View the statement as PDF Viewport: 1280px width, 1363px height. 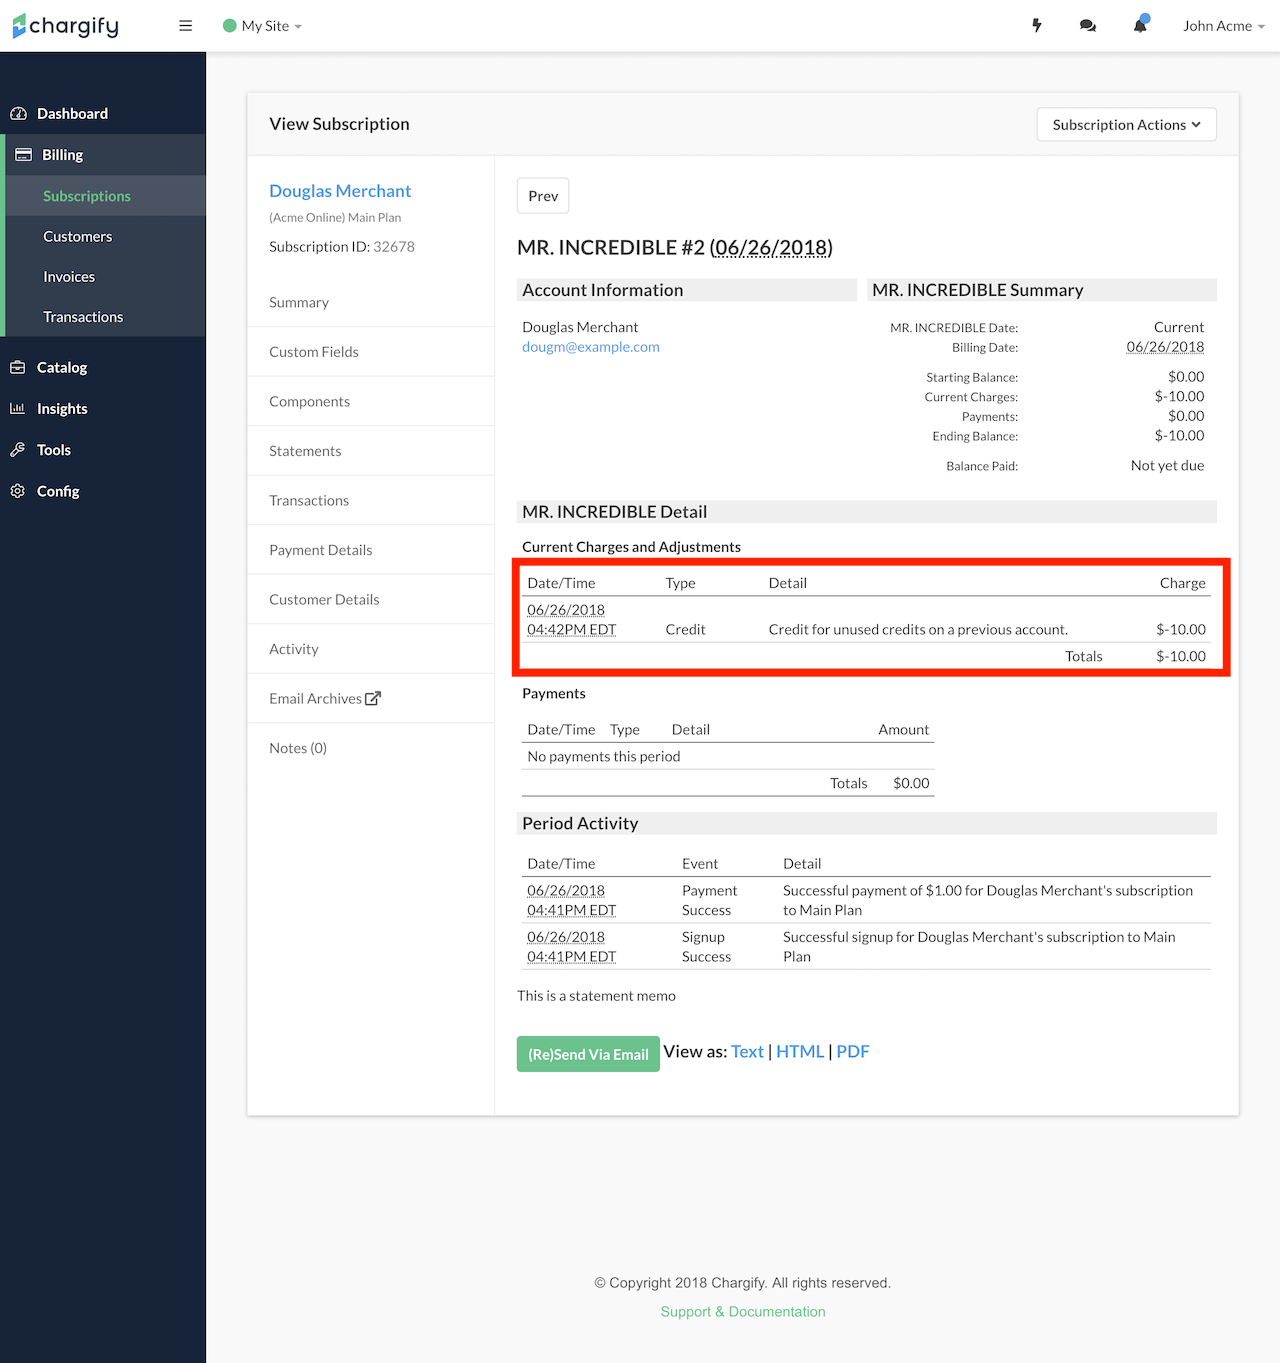pyautogui.click(x=852, y=1052)
